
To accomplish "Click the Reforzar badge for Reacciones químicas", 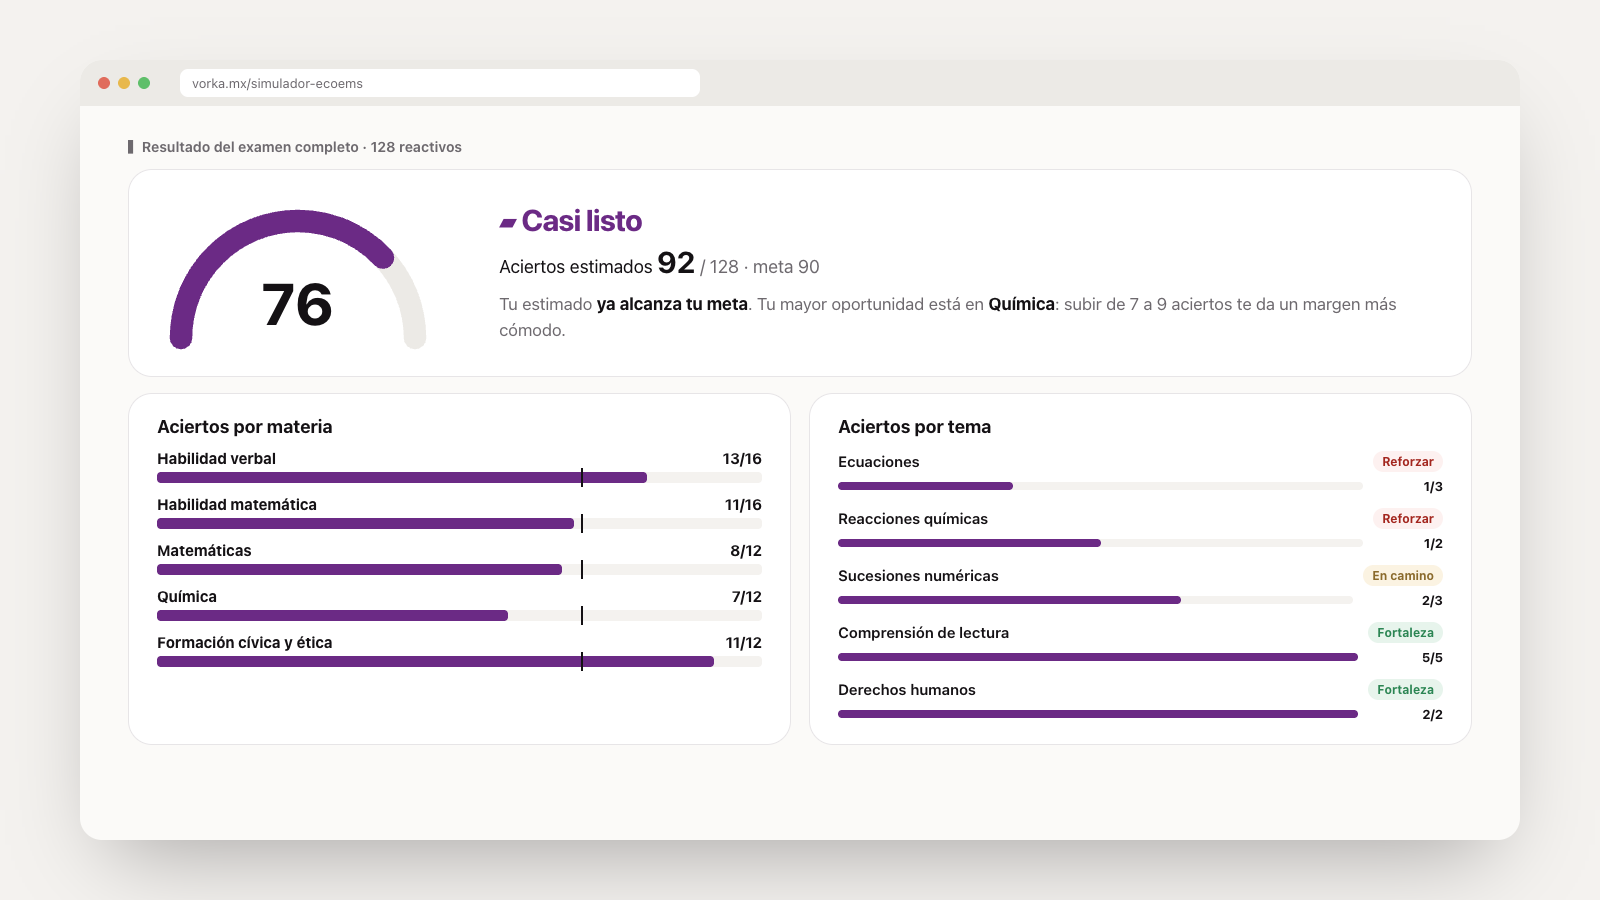I will pyautogui.click(x=1407, y=519).
